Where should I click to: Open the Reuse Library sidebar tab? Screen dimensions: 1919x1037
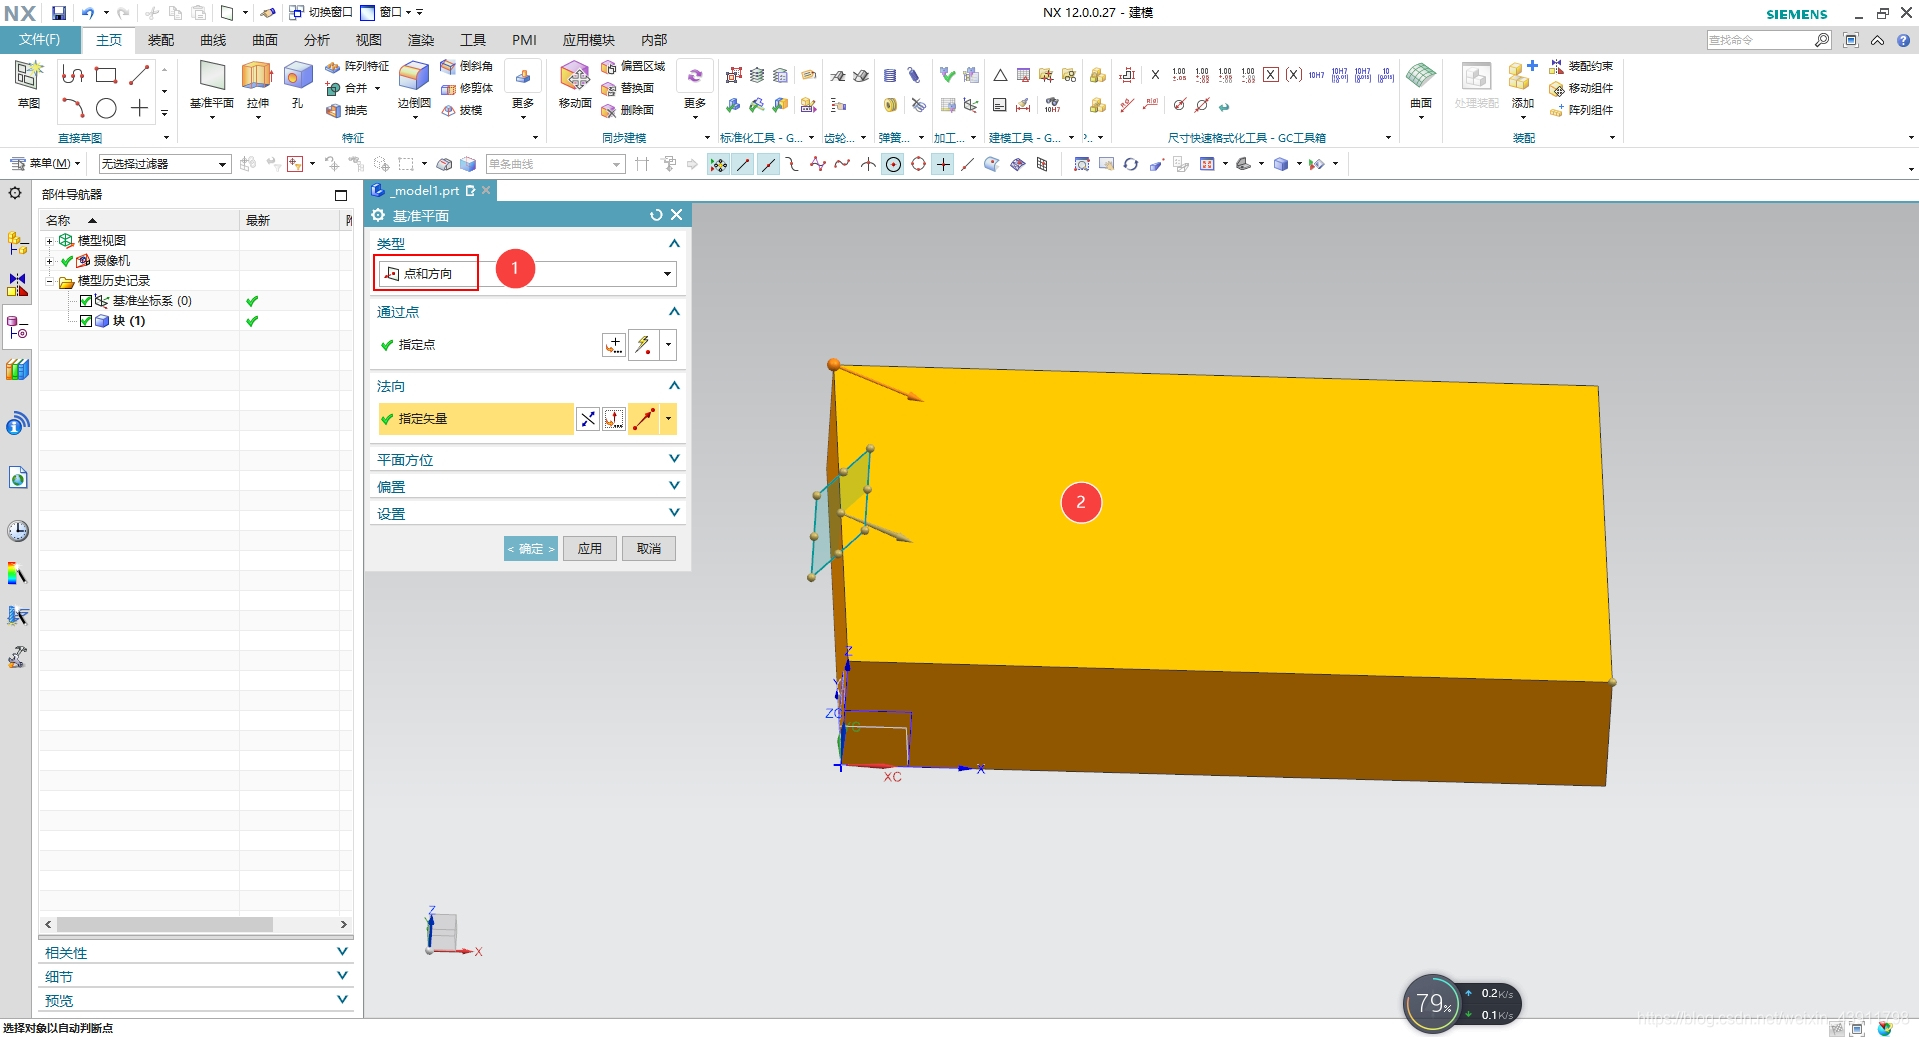pyautogui.click(x=17, y=369)
